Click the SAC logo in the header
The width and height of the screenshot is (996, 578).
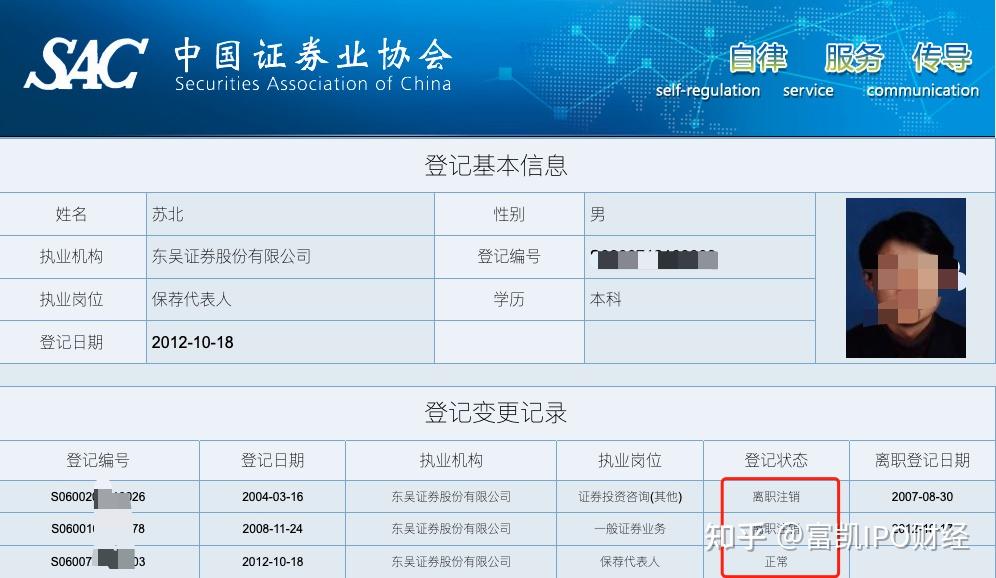tap(86, 63)
